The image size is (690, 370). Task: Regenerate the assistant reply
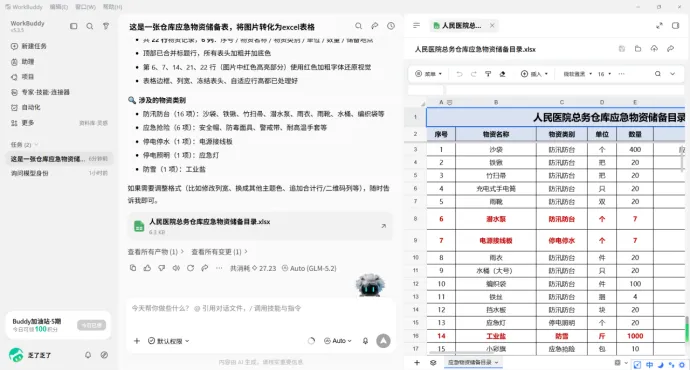191,268
